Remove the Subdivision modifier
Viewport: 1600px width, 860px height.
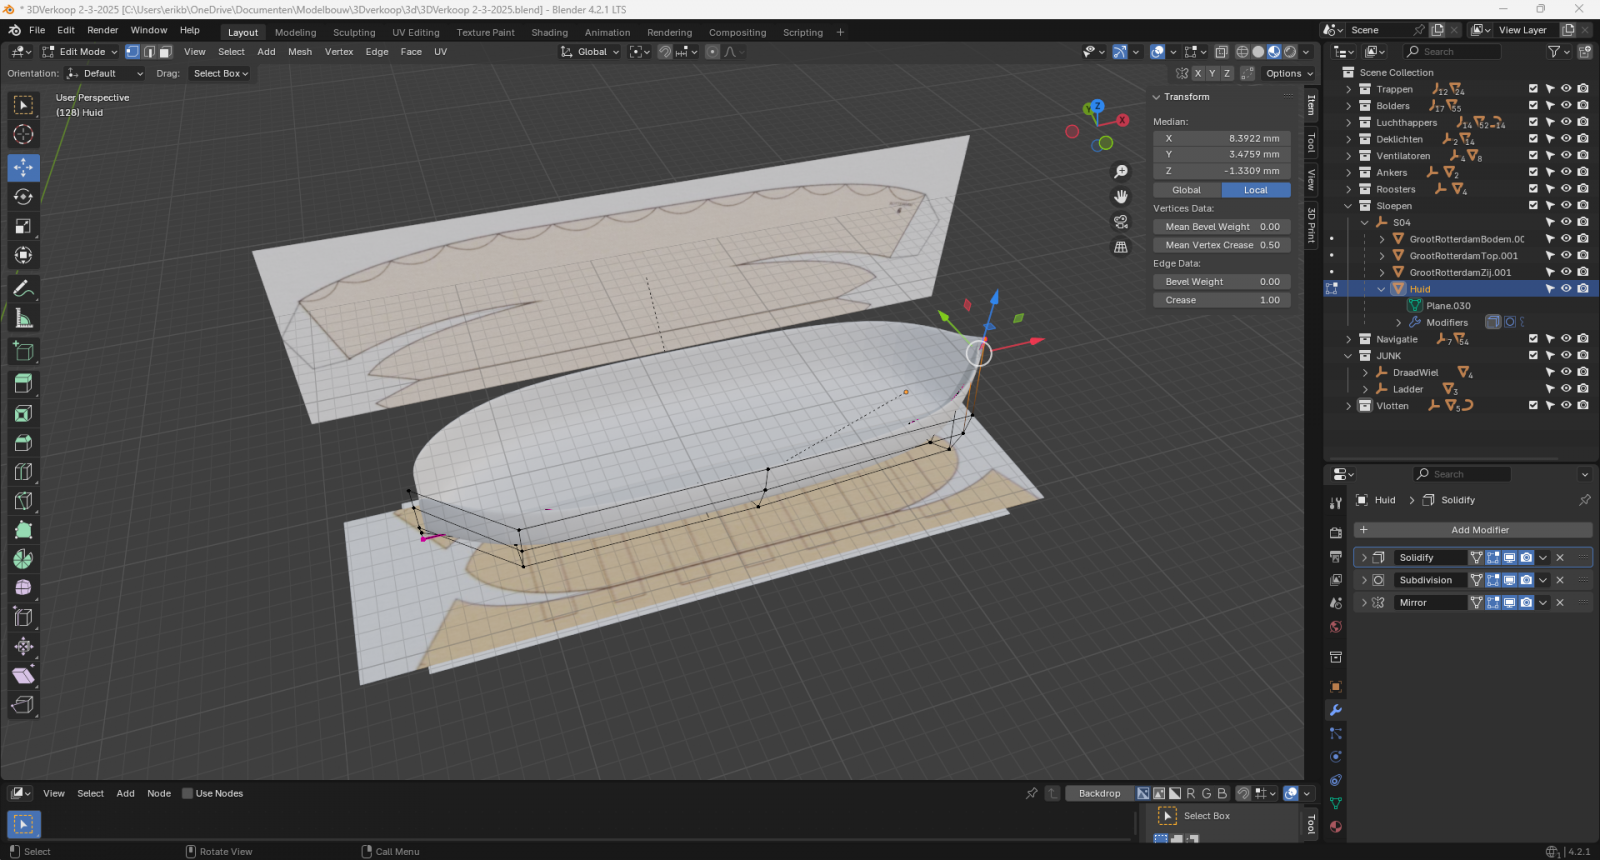[x=1560, y=580]
